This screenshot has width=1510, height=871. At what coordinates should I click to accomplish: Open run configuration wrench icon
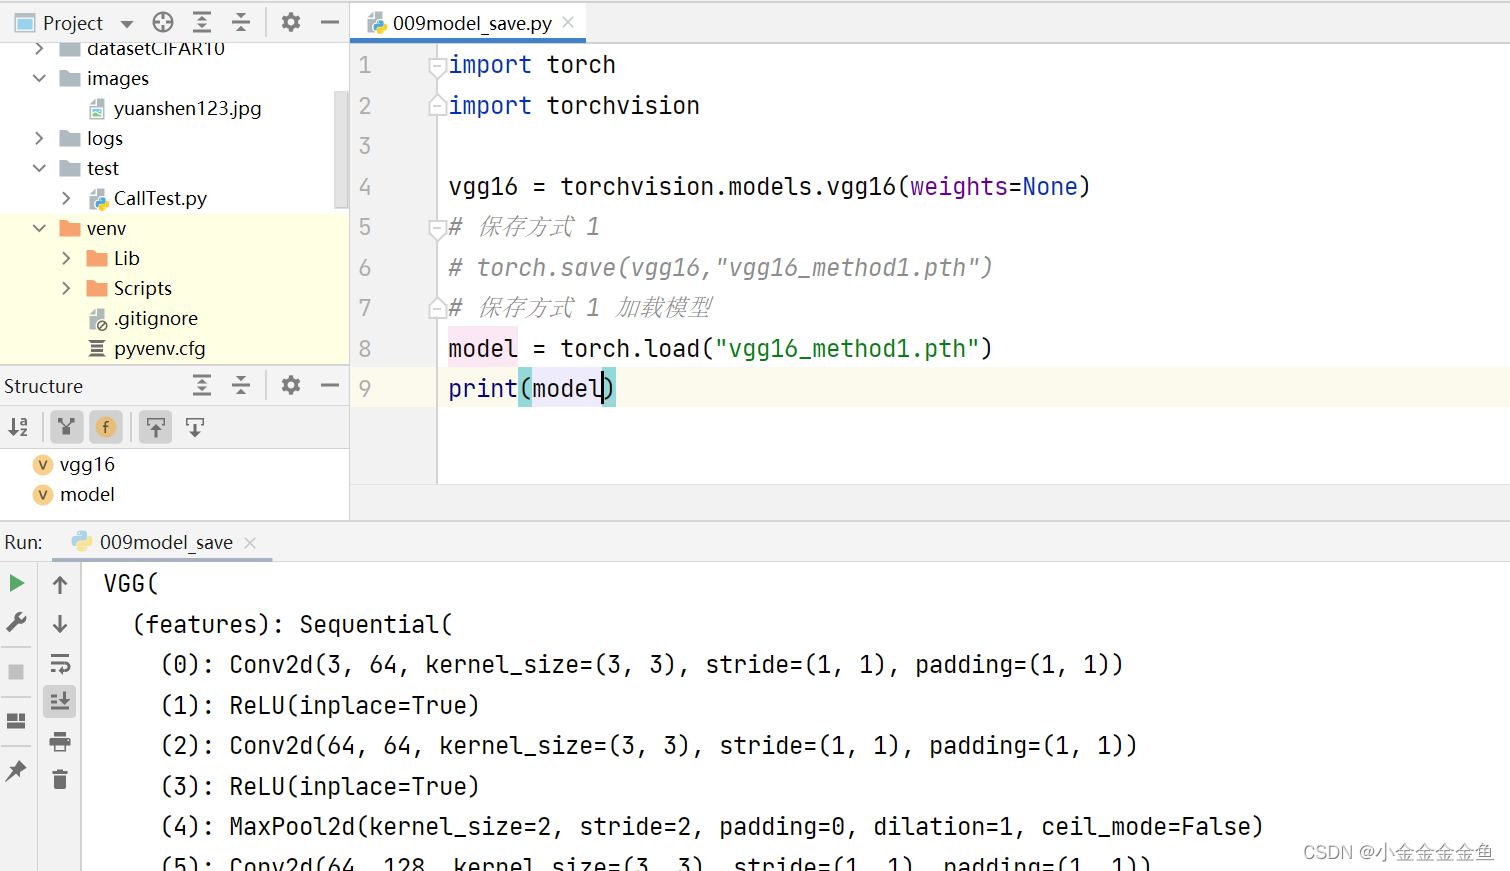point(16,622)
